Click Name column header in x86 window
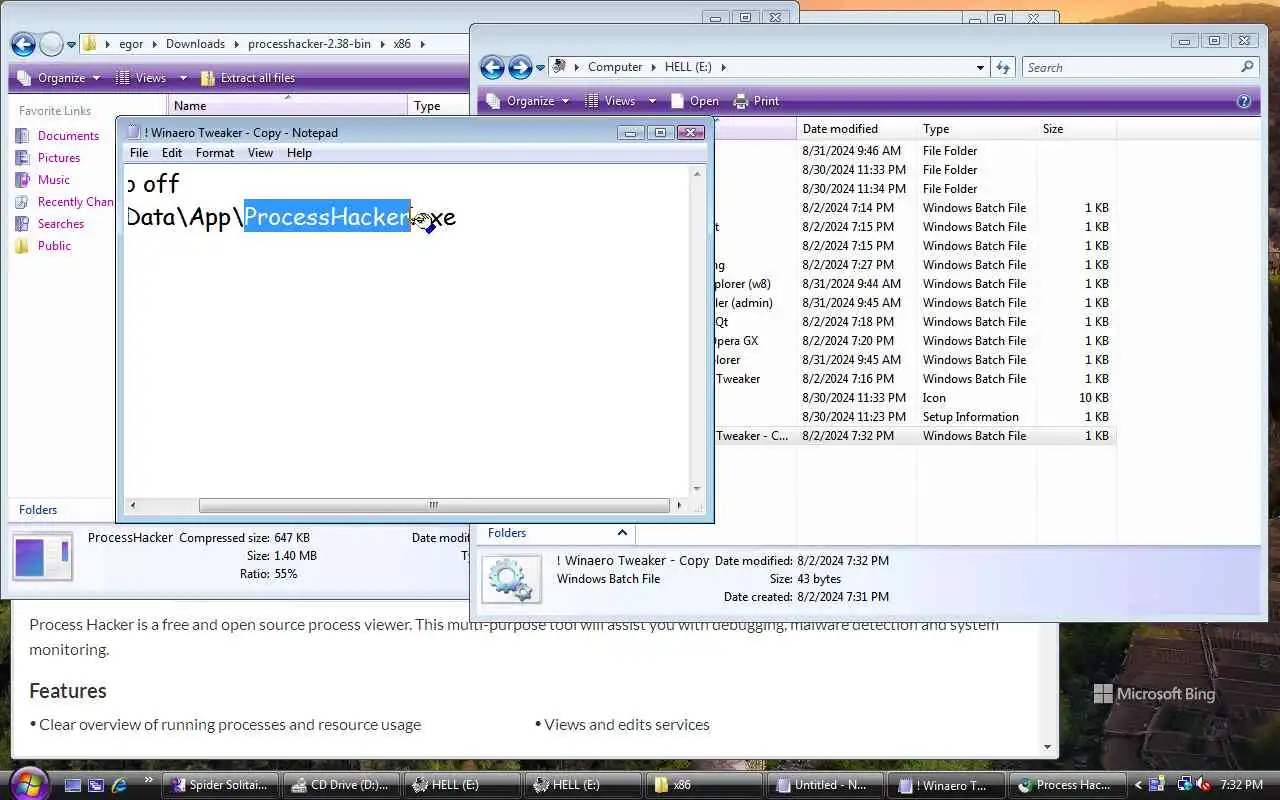 pos(288,106)
